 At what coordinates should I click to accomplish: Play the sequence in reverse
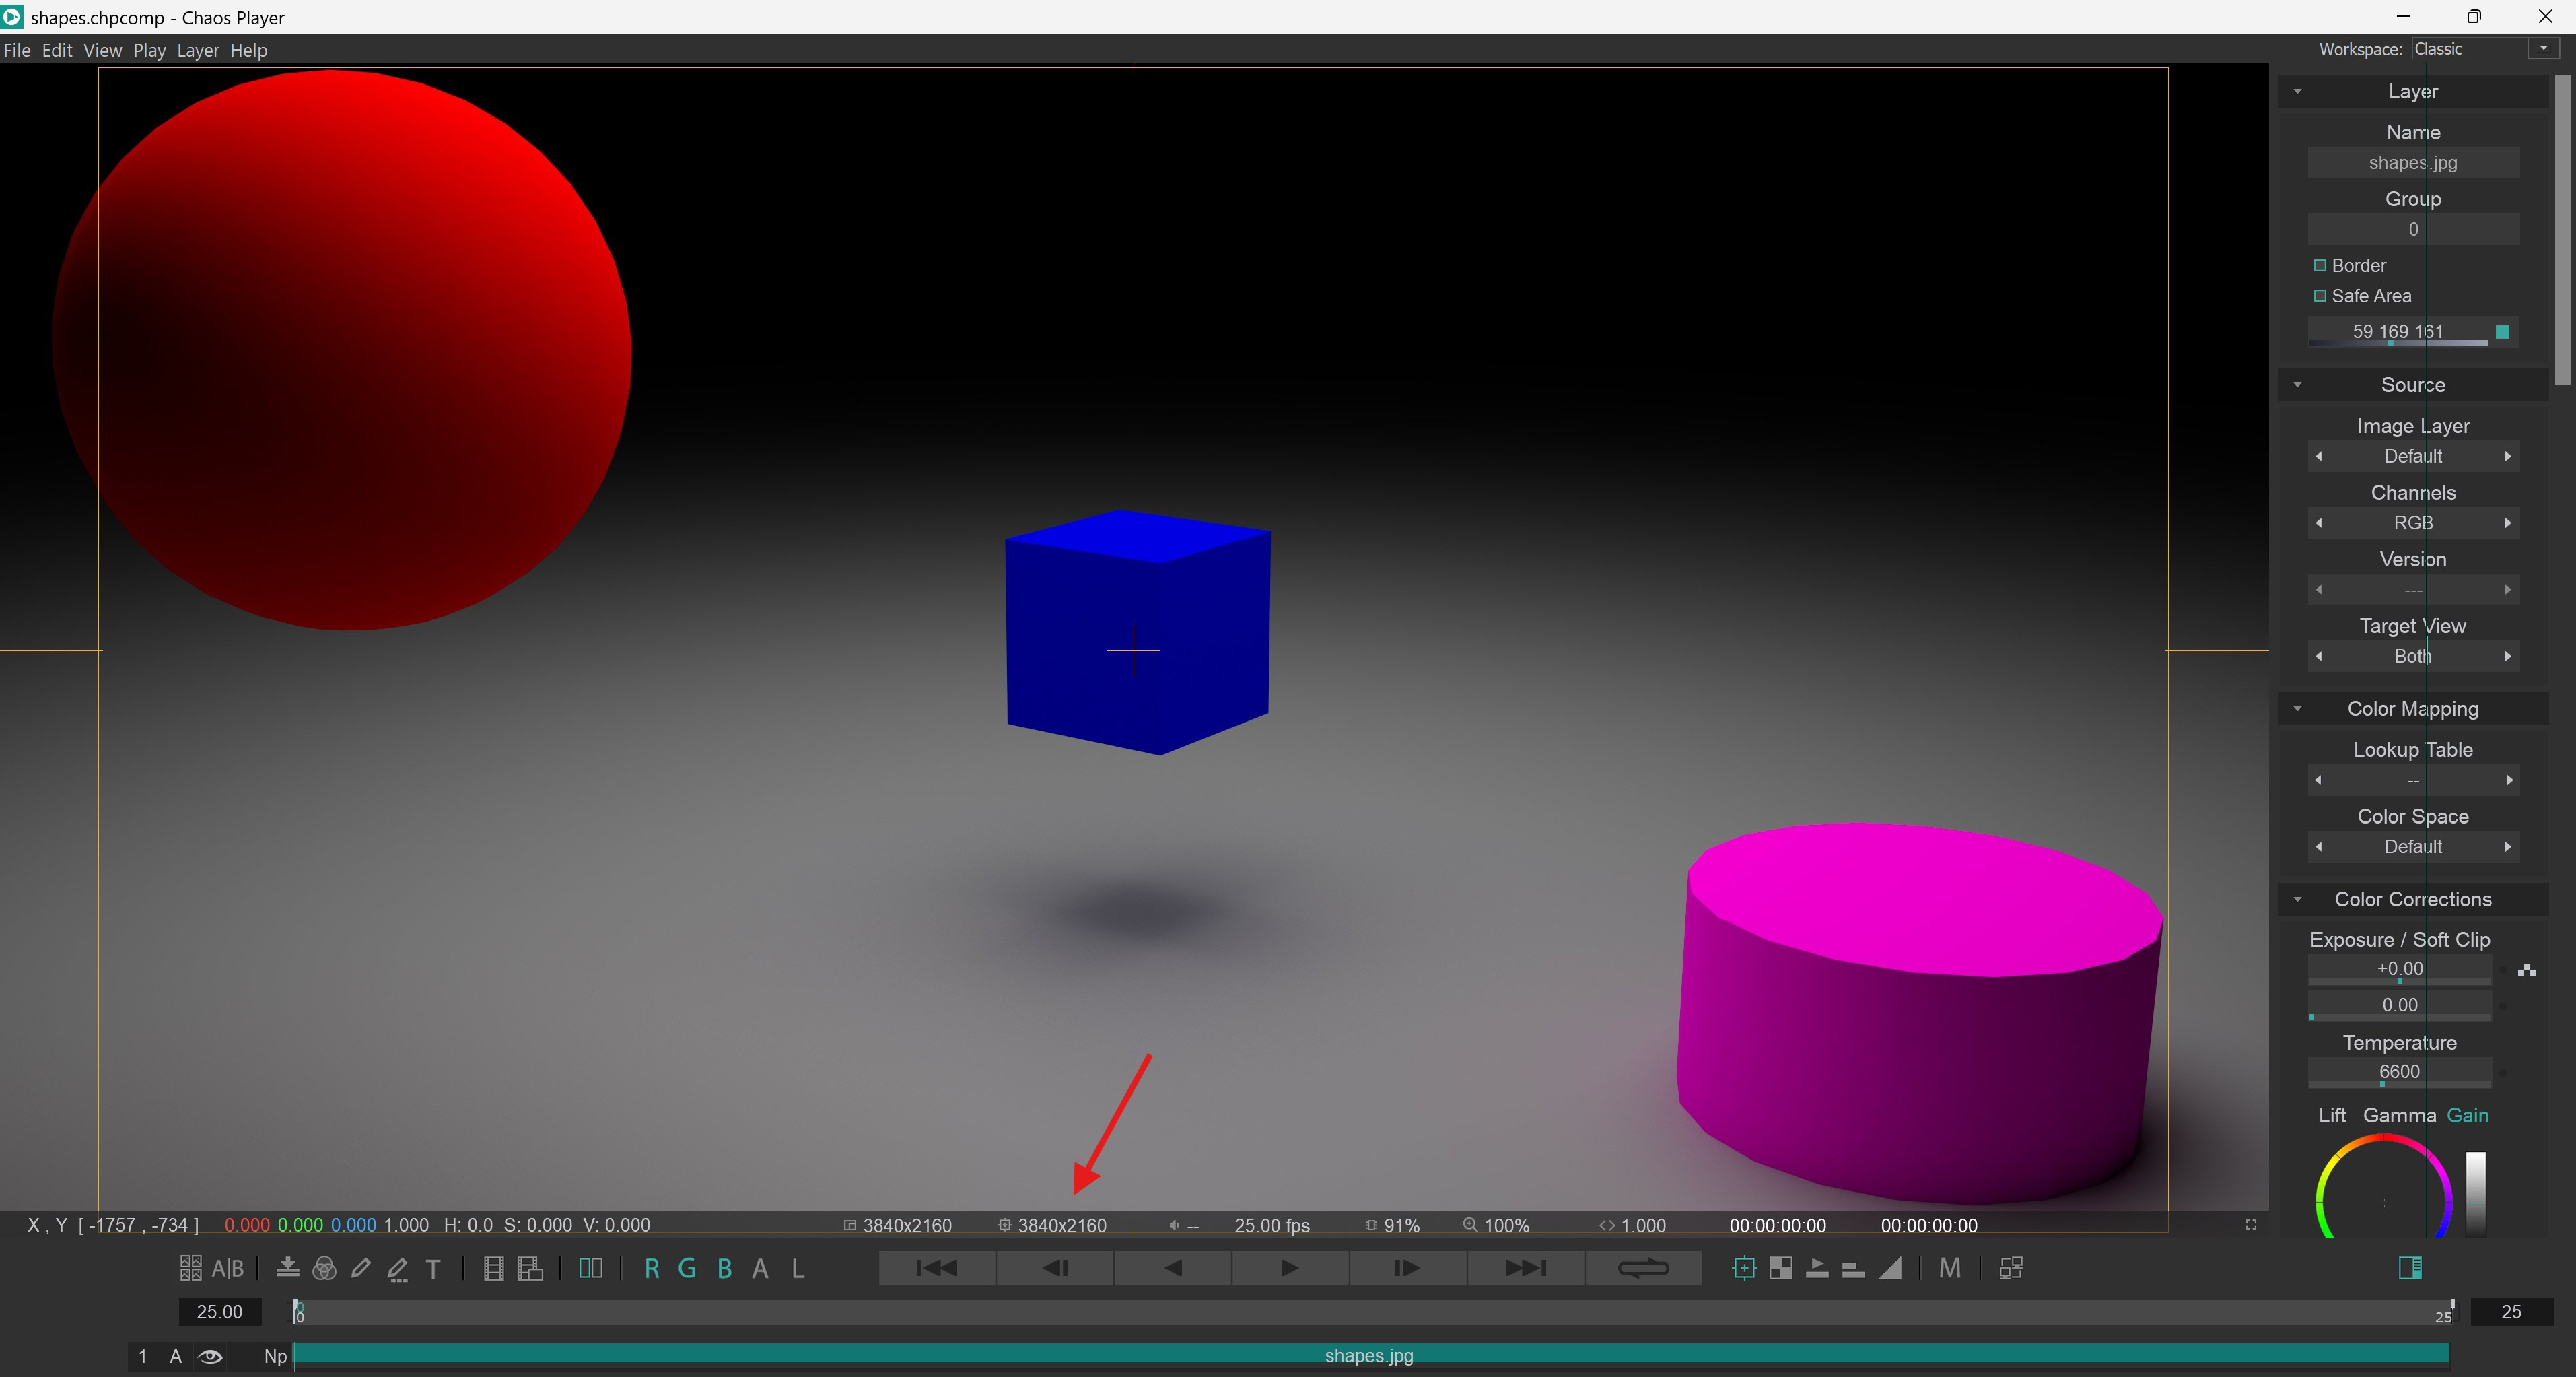tap(1173, 1268)
